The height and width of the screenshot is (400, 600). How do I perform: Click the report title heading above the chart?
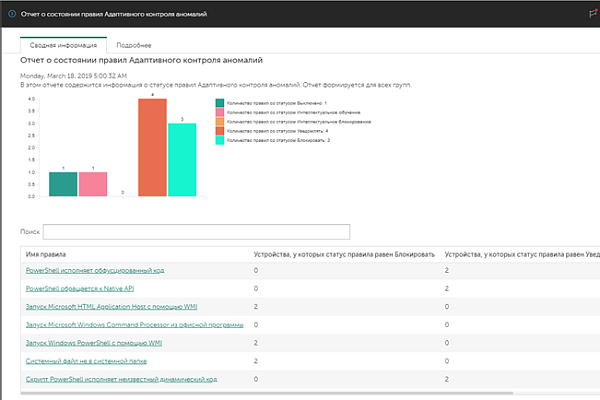[141, 60]
